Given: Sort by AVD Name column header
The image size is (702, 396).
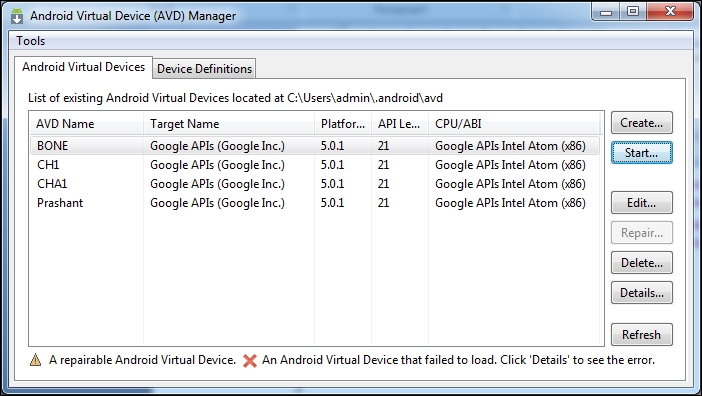Looking at the screenshot, I should point(86,124).
